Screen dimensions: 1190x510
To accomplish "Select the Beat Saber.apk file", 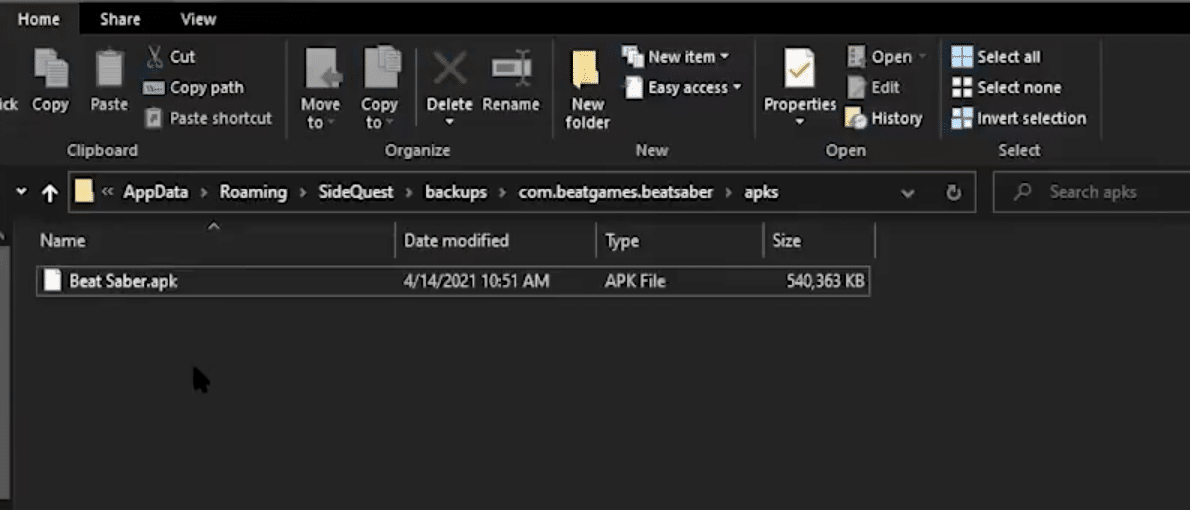I will tap(453, 282).
